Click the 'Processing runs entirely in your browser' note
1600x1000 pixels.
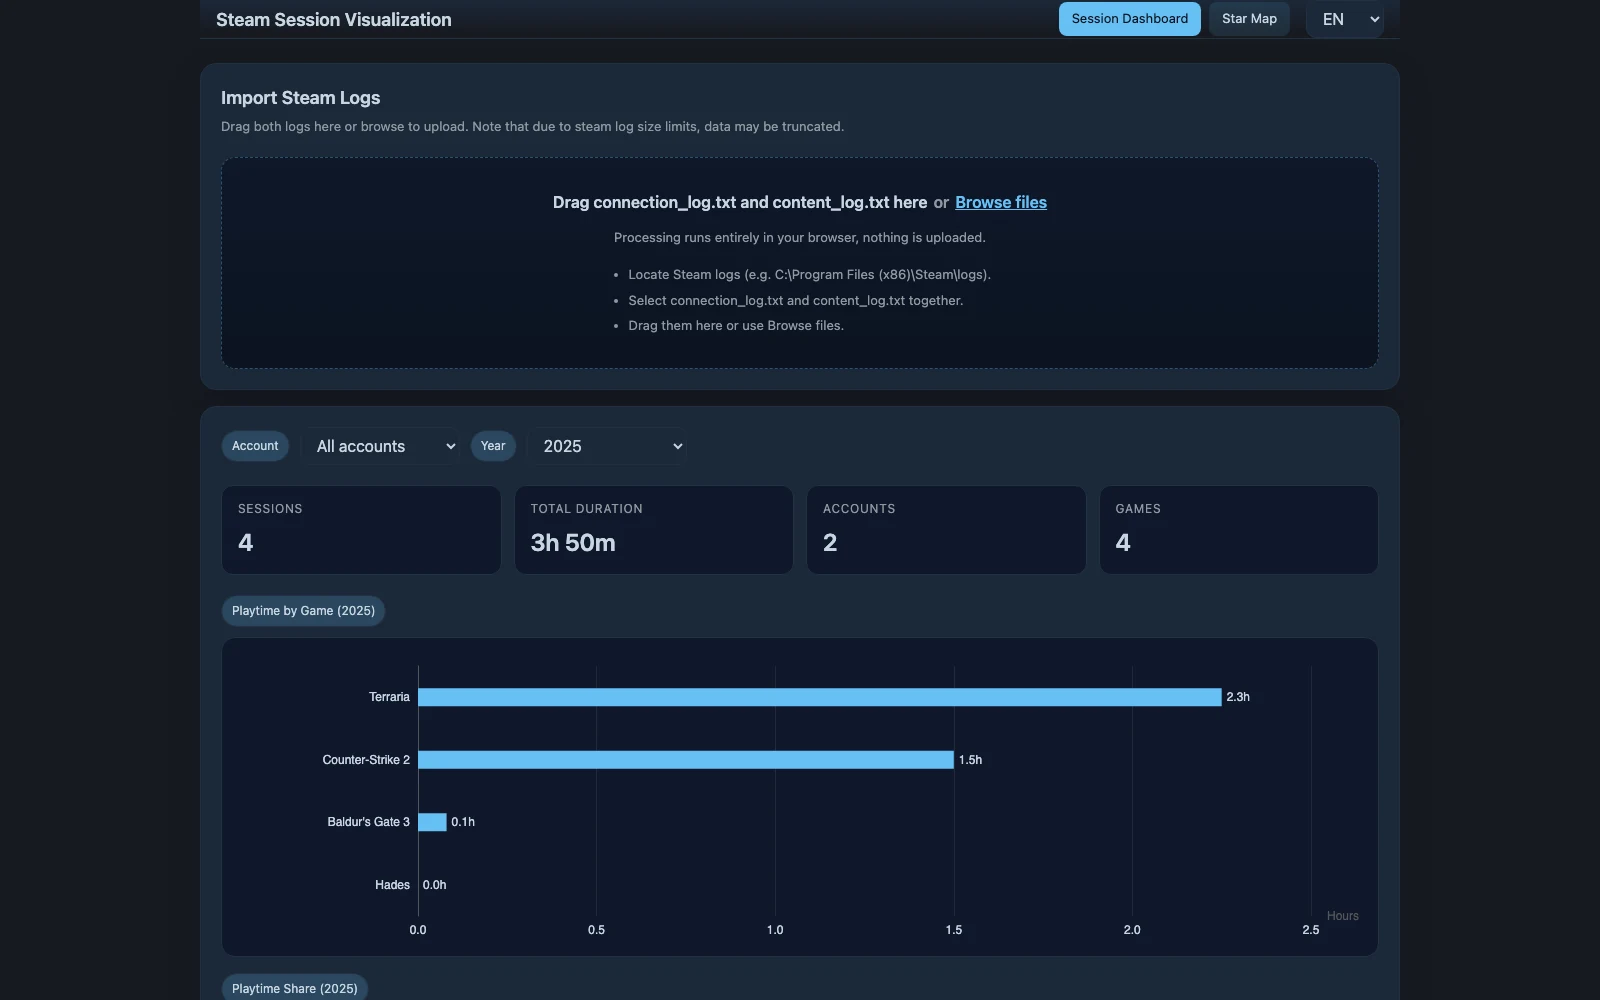(x=800, y=238)
